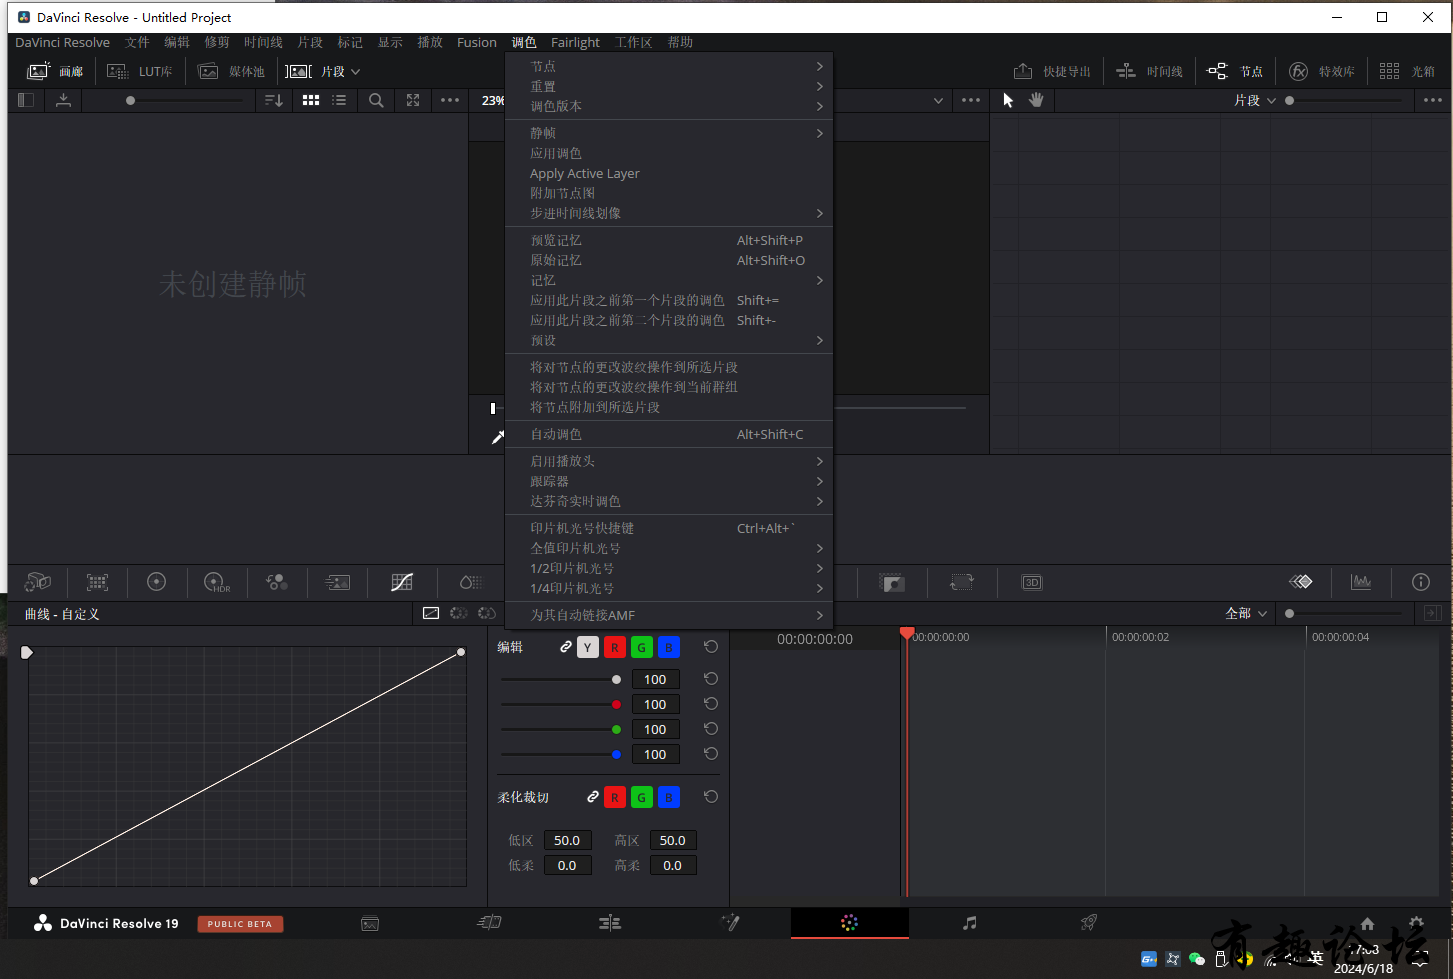Image resolution: width=1453 pixels, height=979 pixels.
Task: Toggle channel link icon next to 编辑
Action: coord(566,647)
